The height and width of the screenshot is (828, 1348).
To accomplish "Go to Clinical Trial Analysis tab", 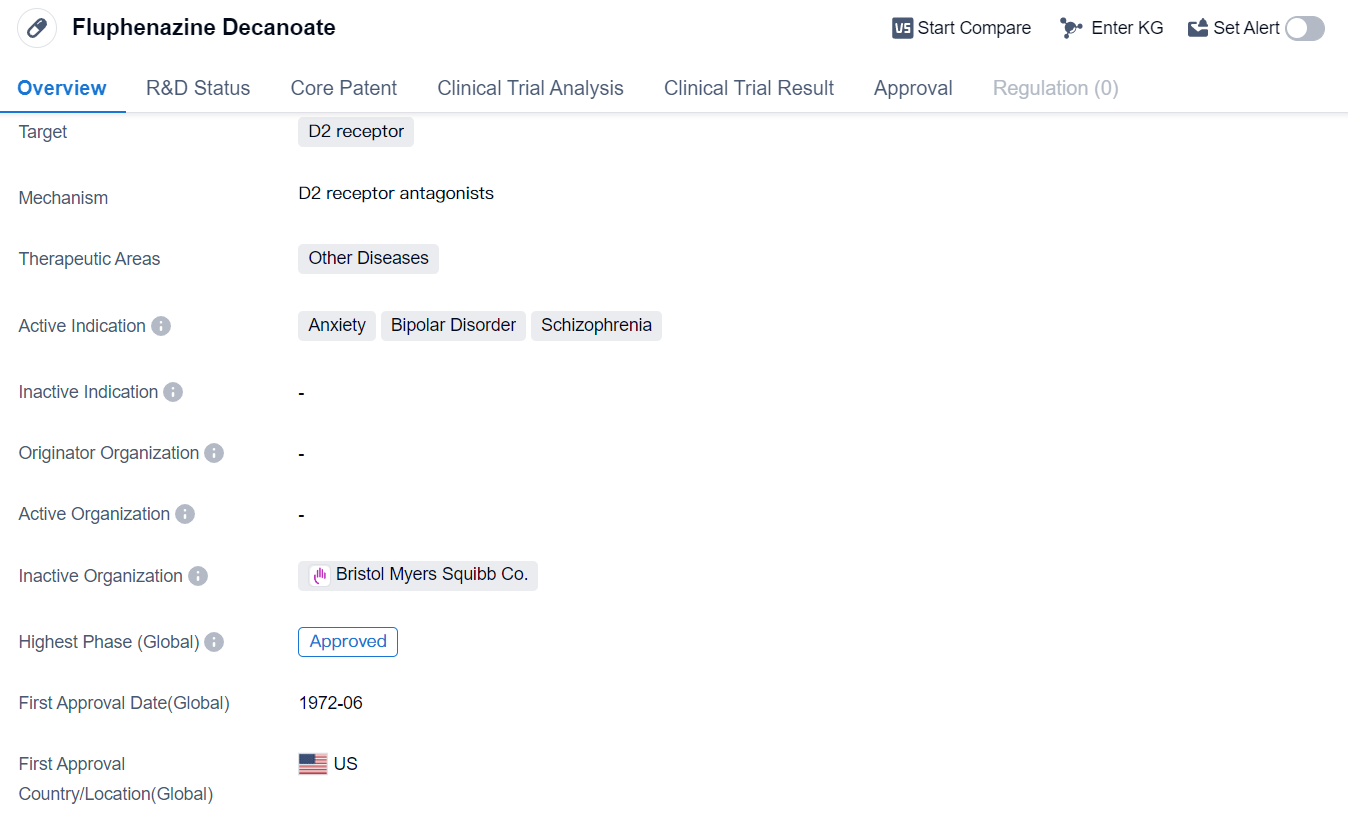I will tap(530, 88).
